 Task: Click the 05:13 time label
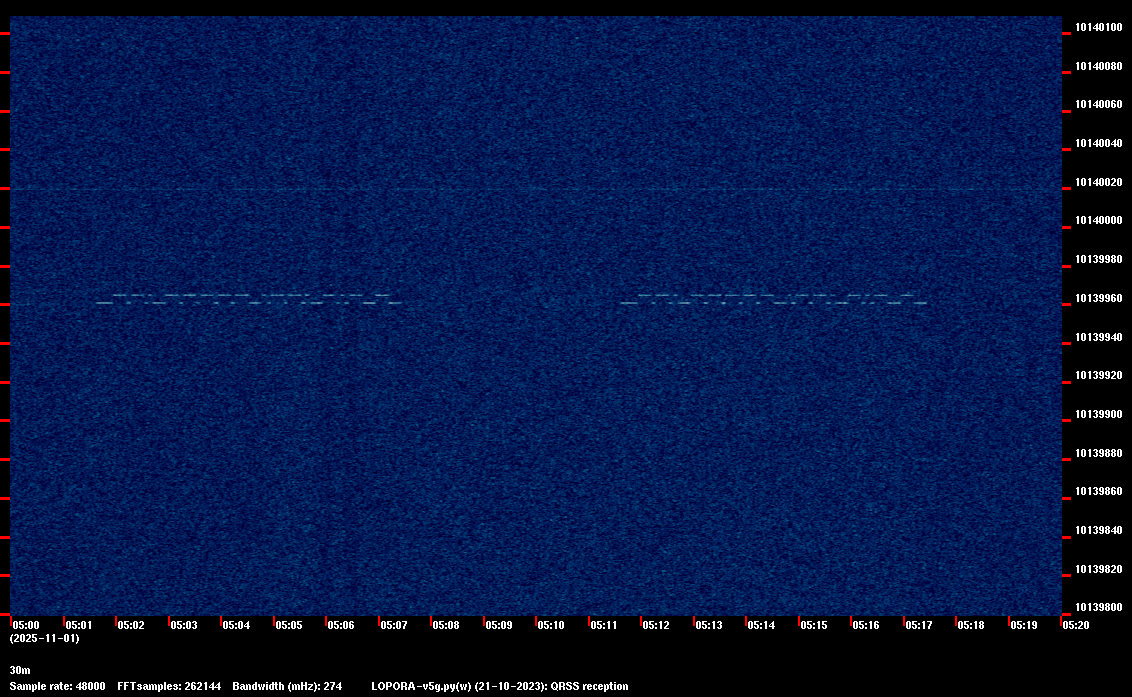pos(709,625)
